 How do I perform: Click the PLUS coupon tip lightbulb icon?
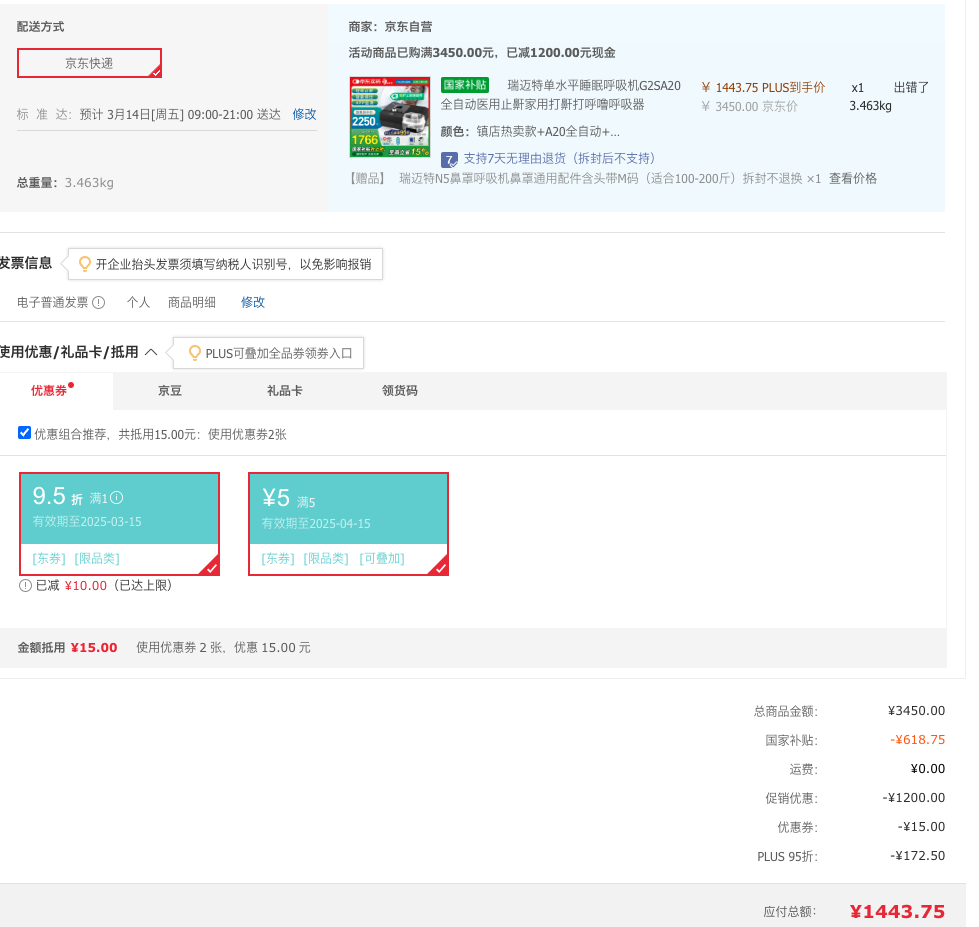pyautogui.click(x=194, y=353)
